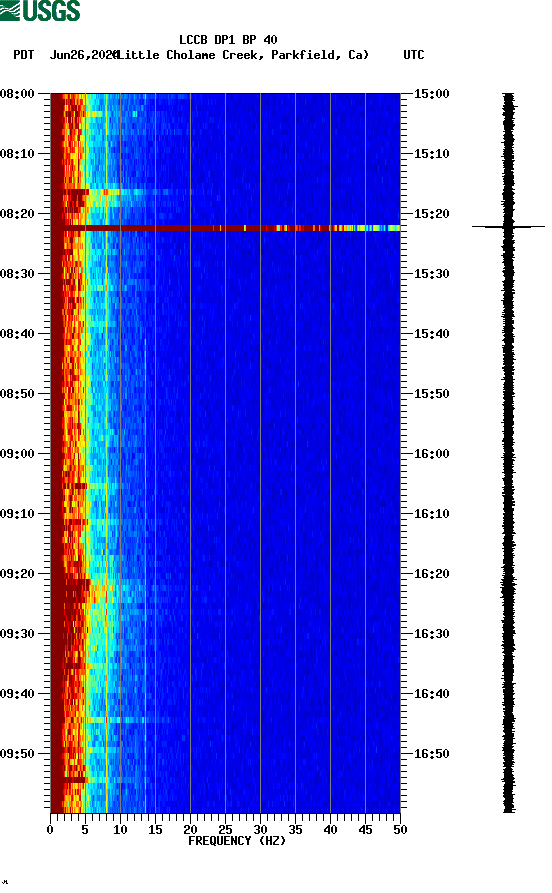Select the title text 'LCCB DP1 BP 40'
Screen dimensions: 552x893
pyautogui.click(x=228, y=40)
